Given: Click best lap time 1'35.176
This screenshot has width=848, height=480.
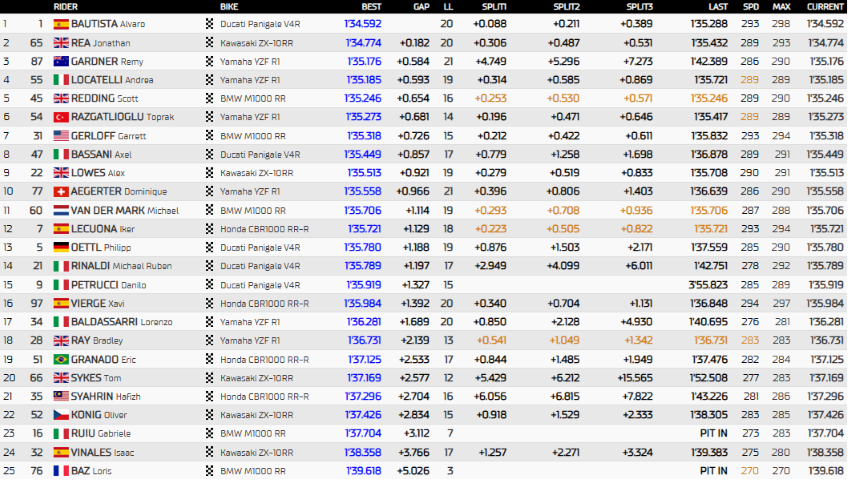Looking at the screenshot, I should 364,61.
